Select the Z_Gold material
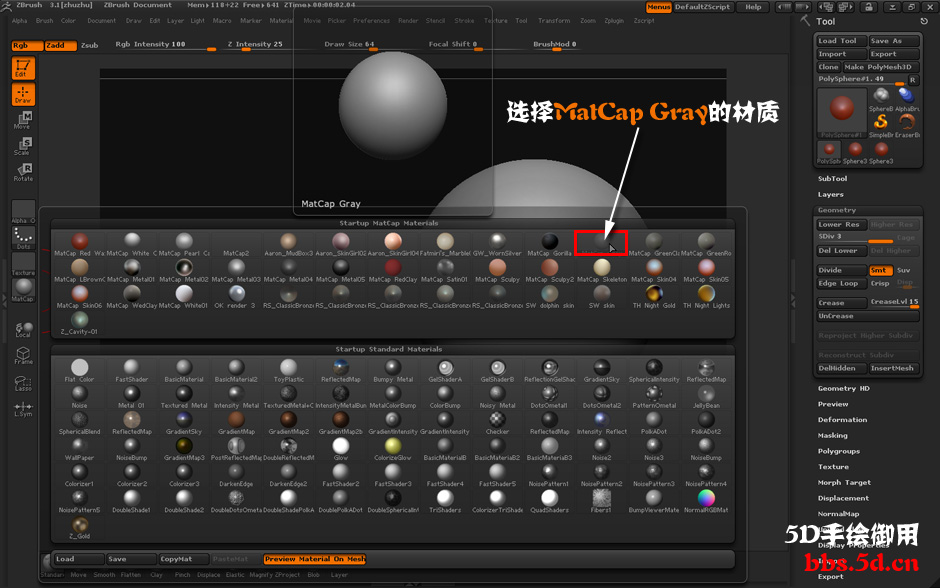Viewport: 940px width, 588px height. [x=80, y=527]
